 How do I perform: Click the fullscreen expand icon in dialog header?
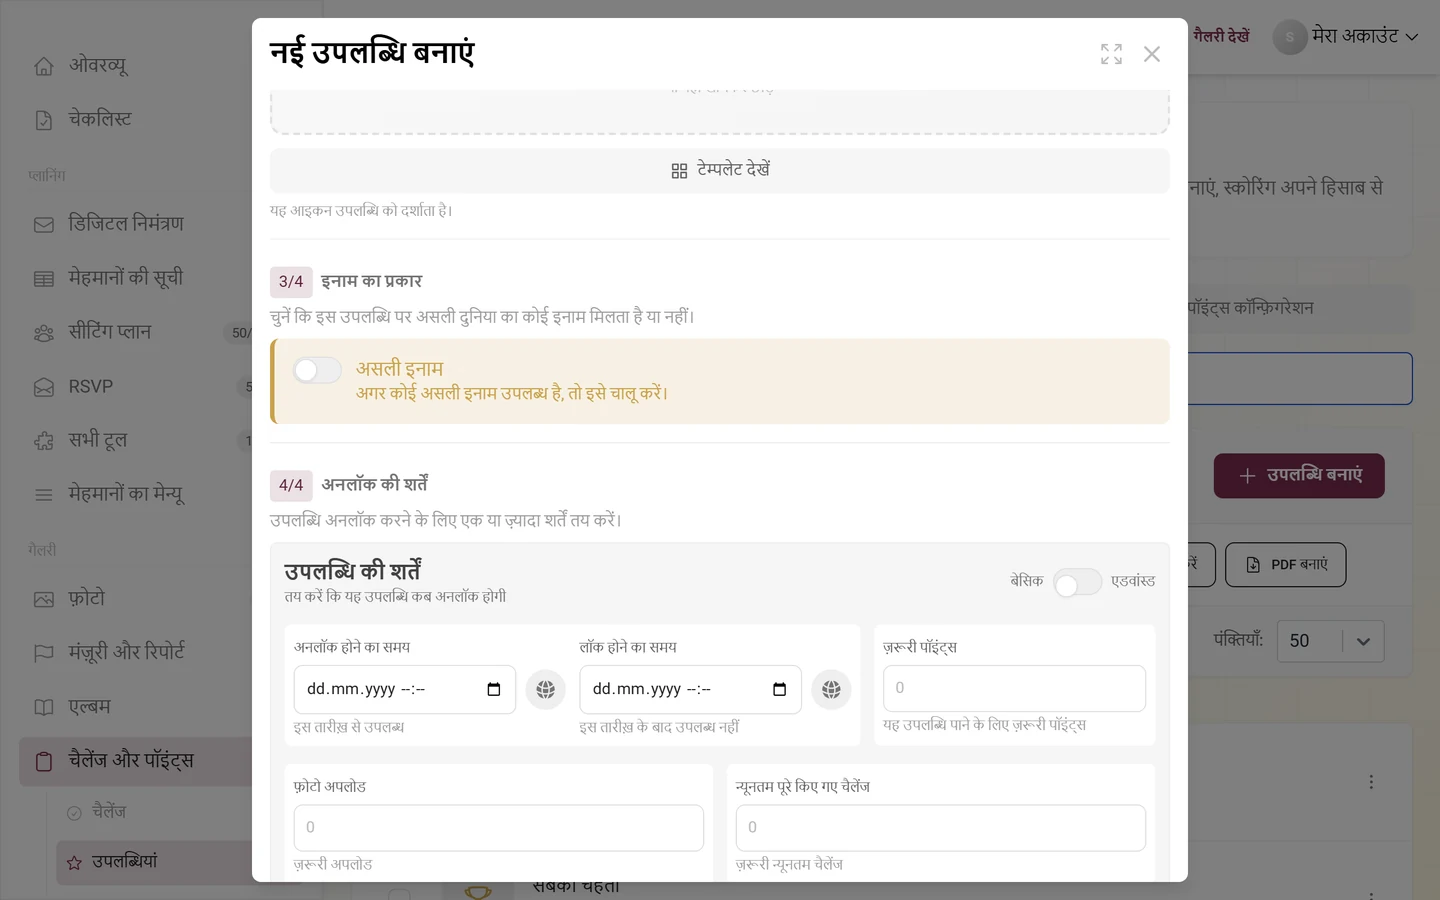[x=1111, y=54]
